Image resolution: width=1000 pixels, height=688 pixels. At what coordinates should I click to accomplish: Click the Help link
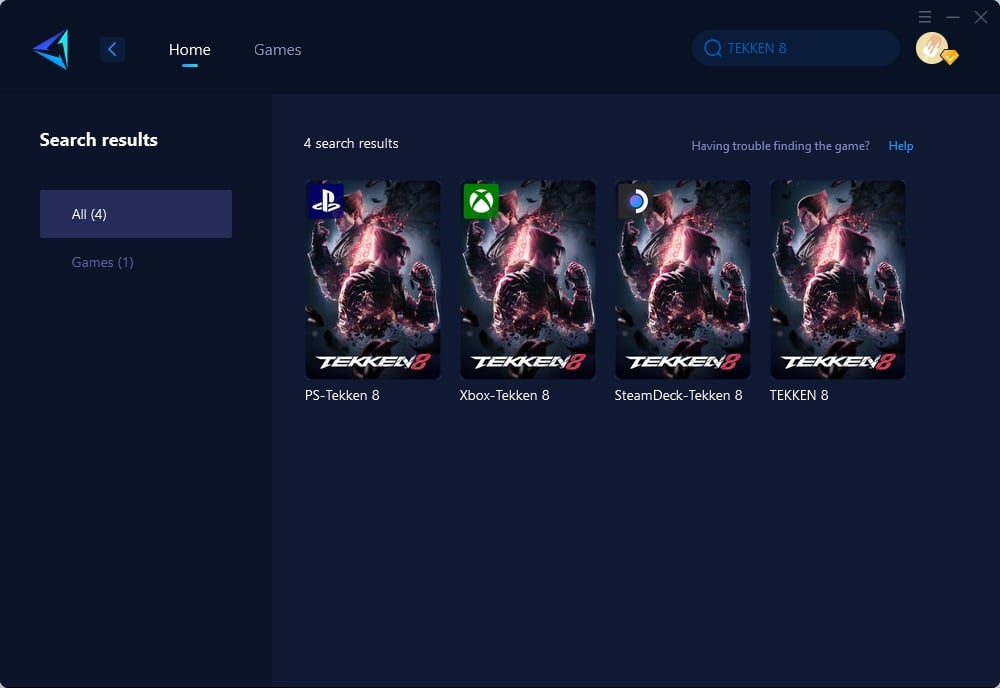click(x=901, y=146)
